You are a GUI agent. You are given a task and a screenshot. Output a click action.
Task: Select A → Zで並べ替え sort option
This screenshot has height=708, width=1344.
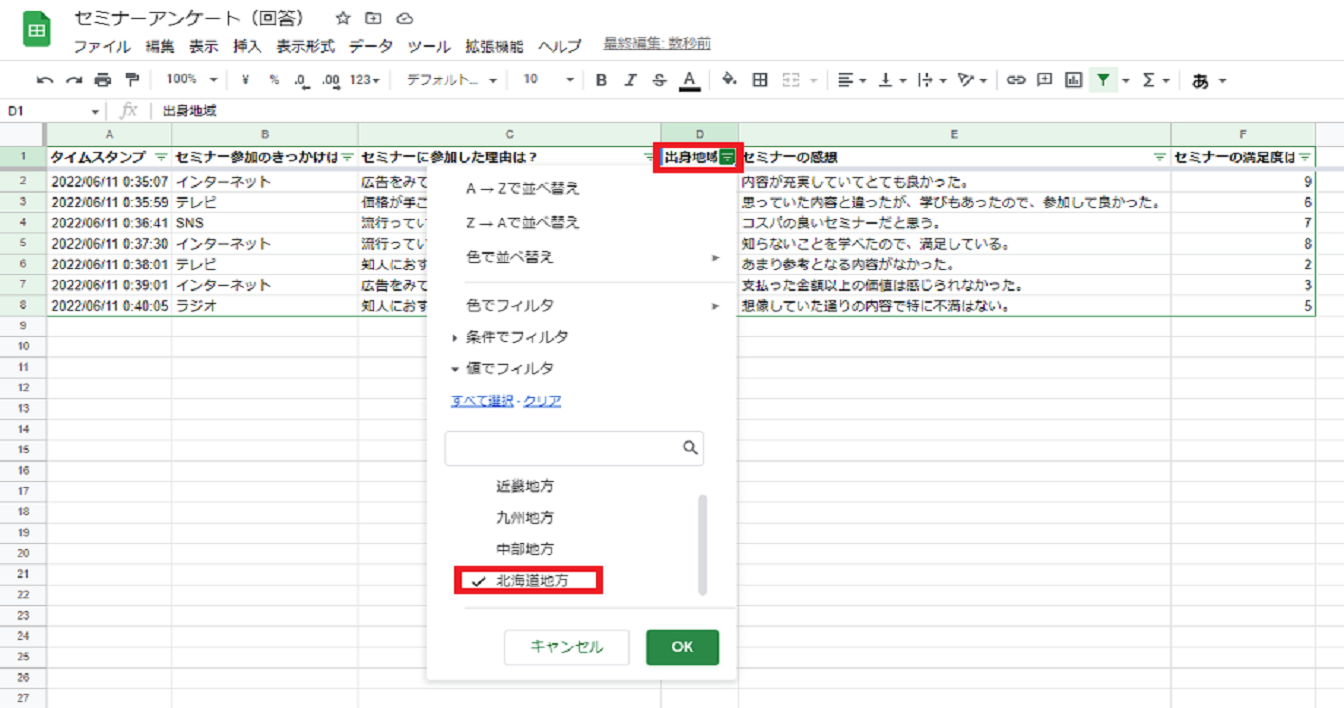[x=523, y=189]
